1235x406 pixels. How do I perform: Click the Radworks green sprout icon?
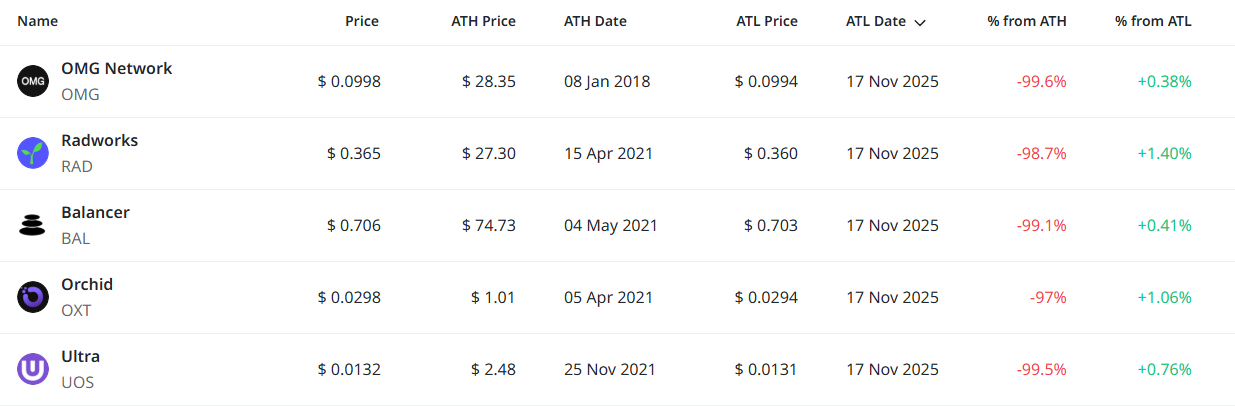coord(33,153)
